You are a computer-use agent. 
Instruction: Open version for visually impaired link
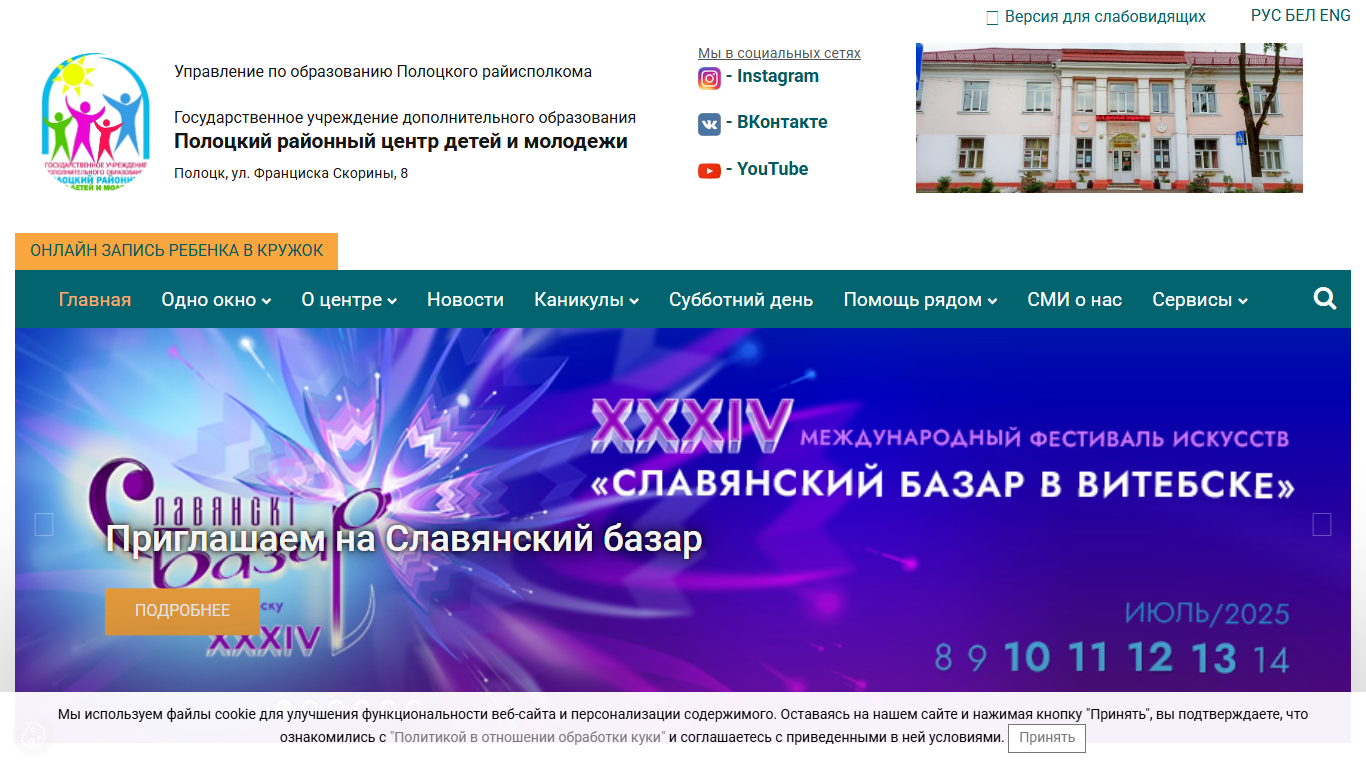click(x=1105, y=17)
